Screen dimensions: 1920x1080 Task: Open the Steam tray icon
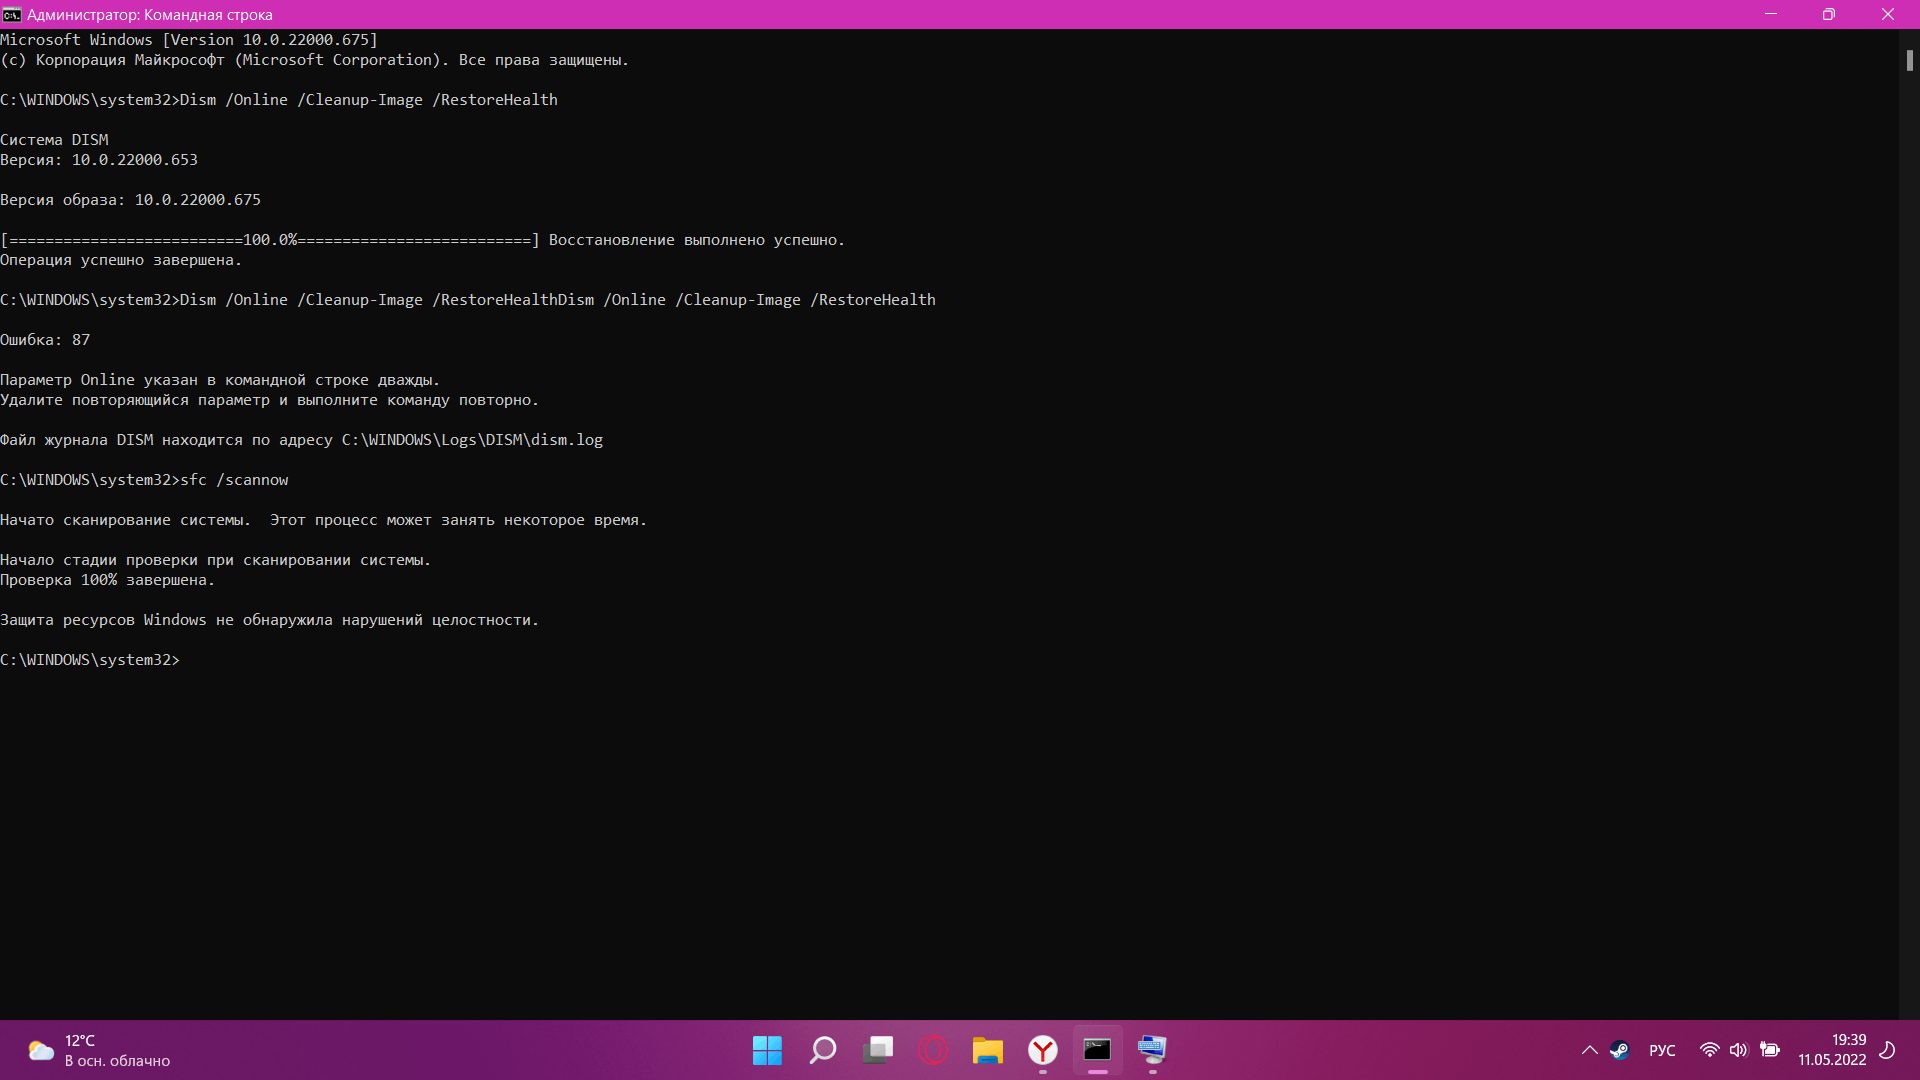[1619, 1050]
